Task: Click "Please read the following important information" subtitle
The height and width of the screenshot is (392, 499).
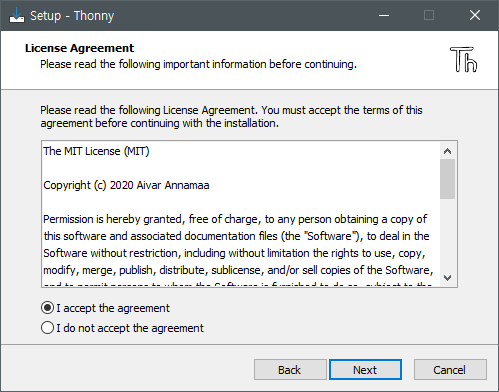Action: point(198,64)
